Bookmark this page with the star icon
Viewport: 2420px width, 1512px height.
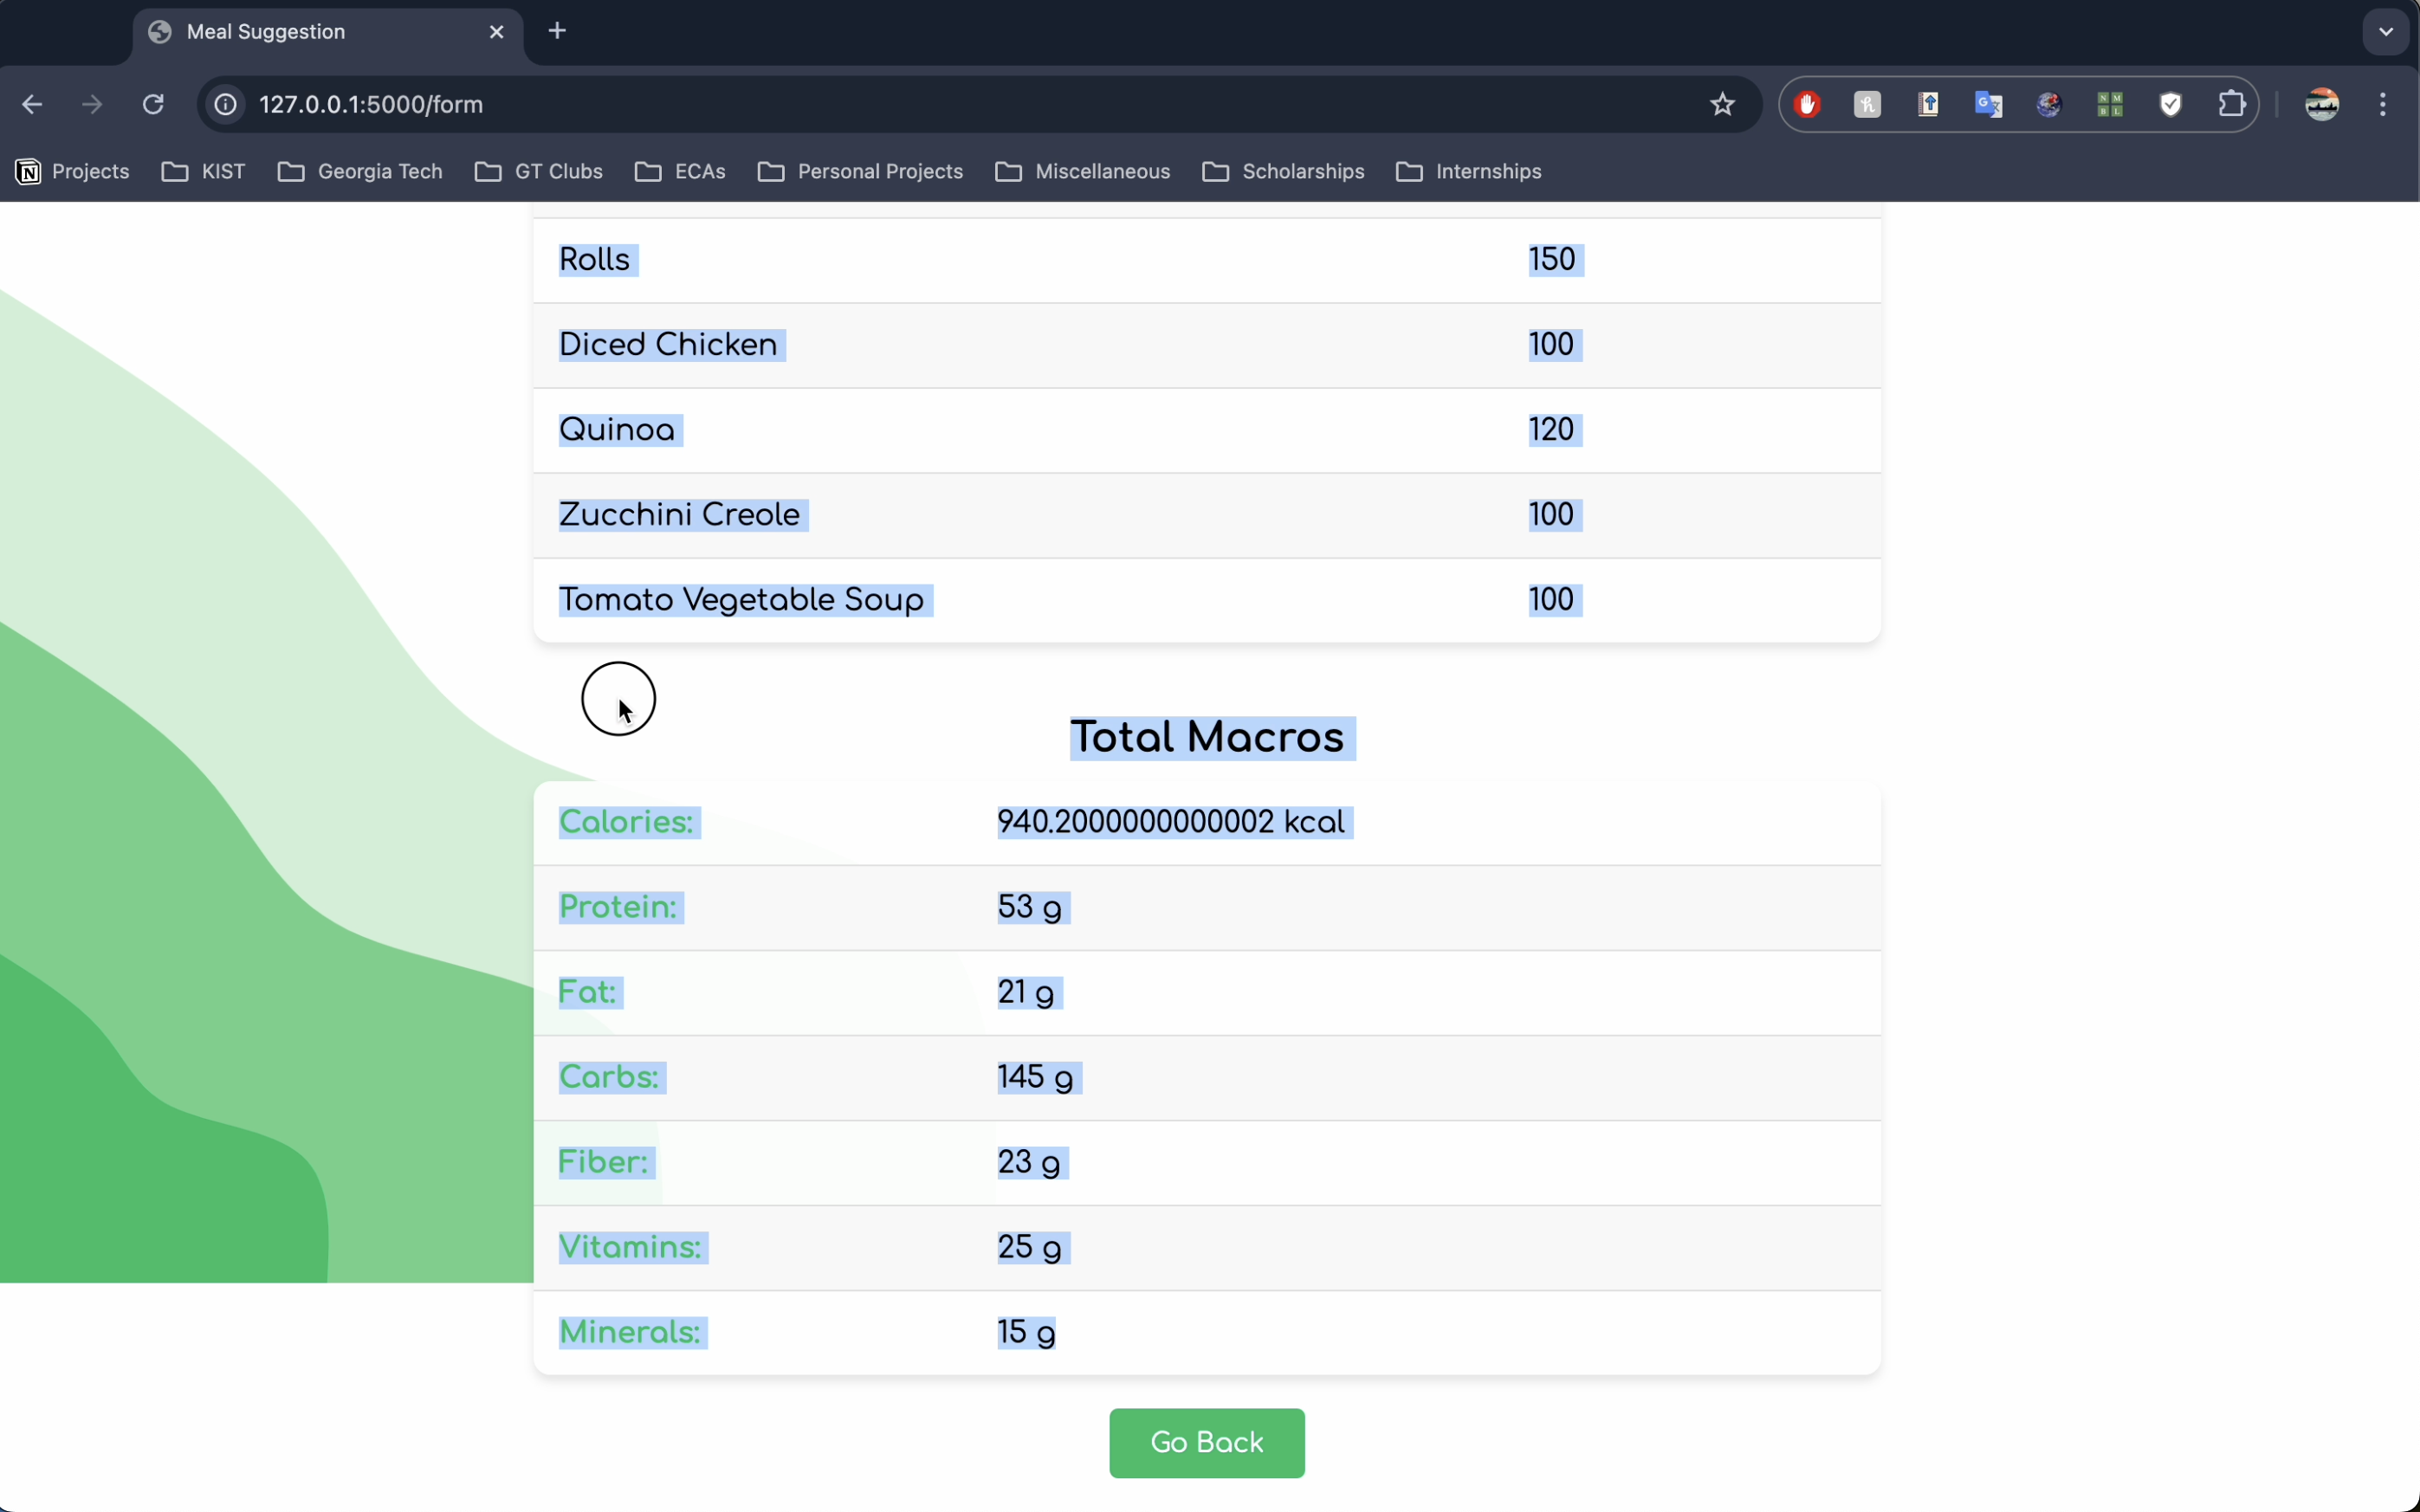[x=1722, y=104]
